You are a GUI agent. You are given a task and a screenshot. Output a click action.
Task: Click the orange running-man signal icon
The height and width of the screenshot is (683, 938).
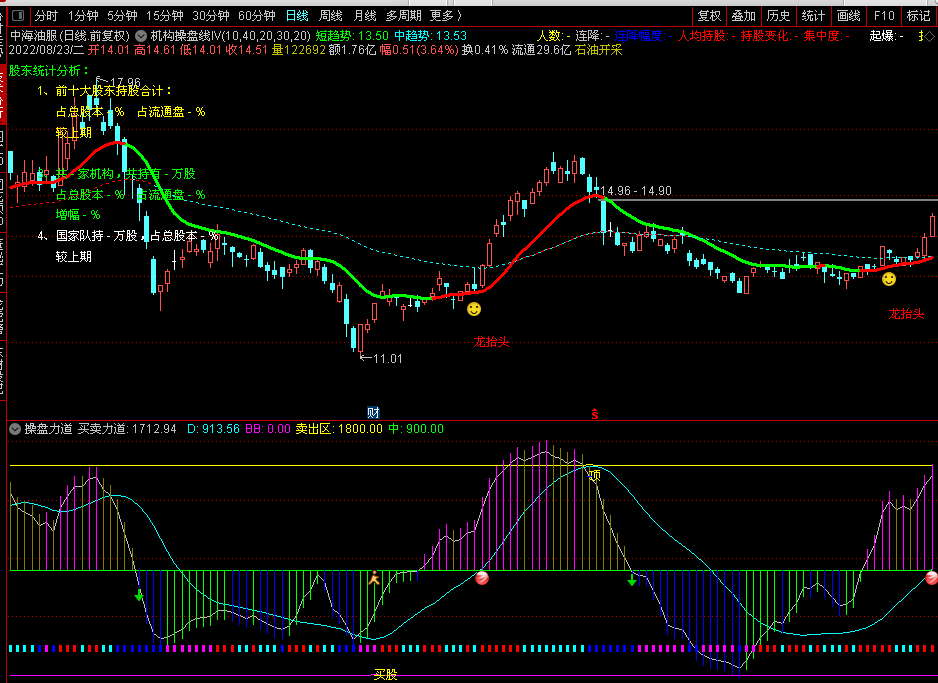pyautogui.click(x=374, y=578)
